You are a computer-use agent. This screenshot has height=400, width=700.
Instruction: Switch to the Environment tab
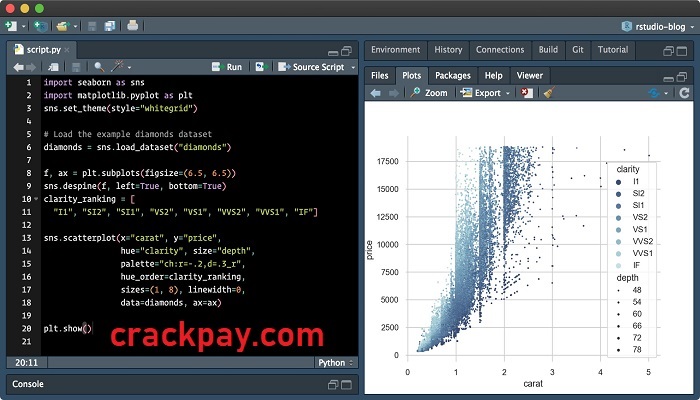click(396, 50)
